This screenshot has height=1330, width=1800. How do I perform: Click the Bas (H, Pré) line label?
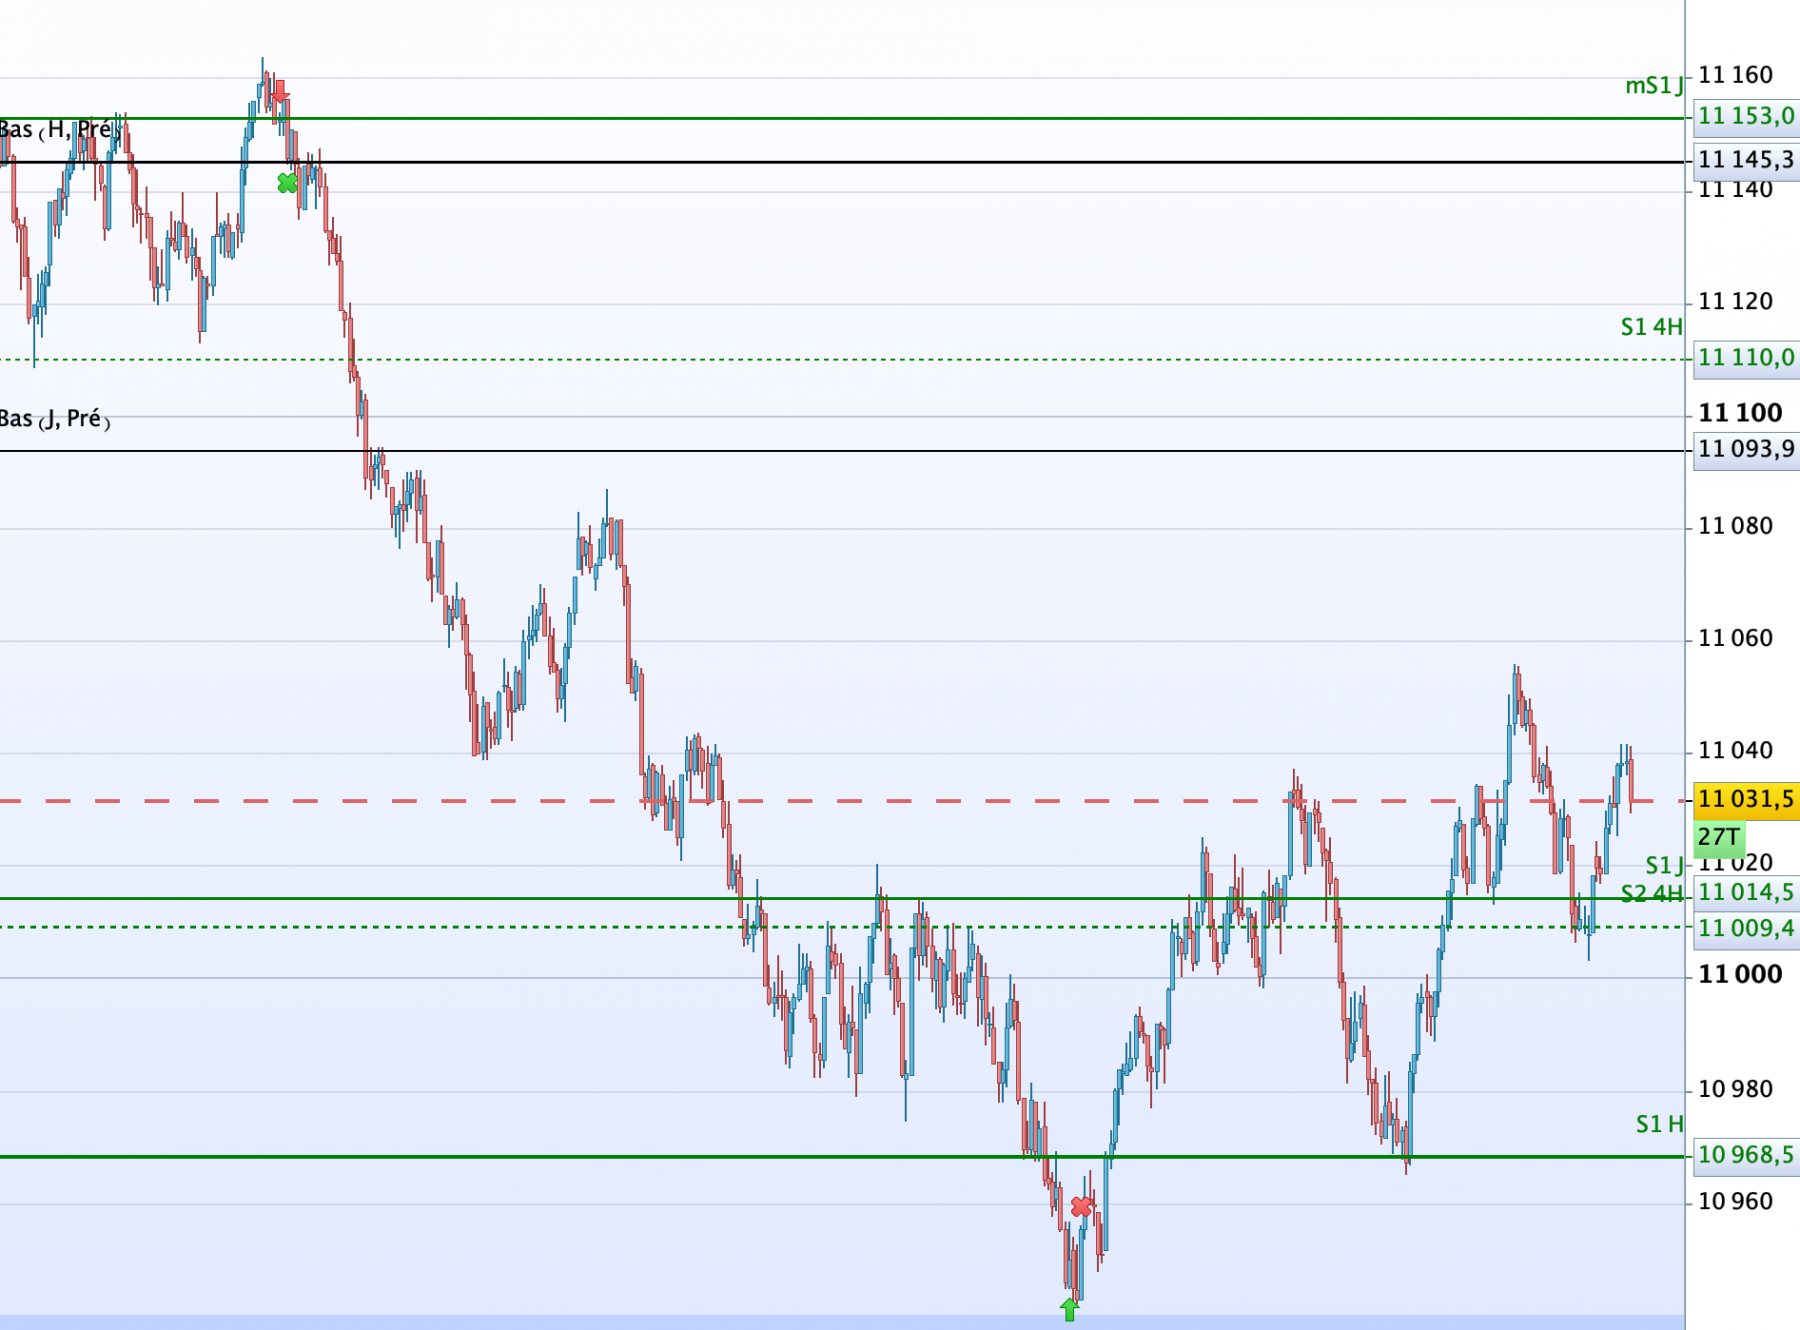point(60,130)
